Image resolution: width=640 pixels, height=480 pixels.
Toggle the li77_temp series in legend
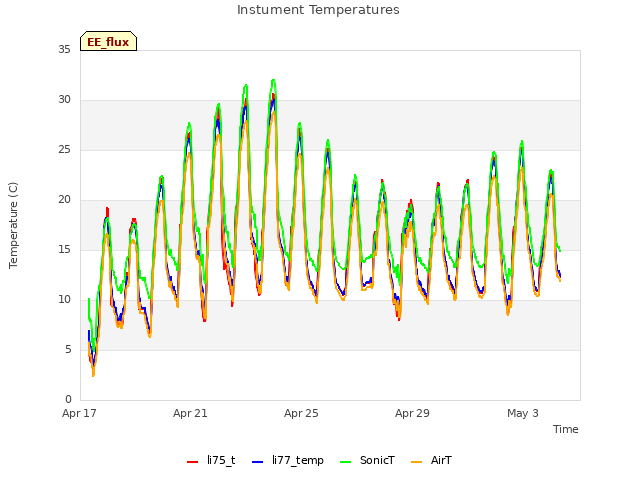(x=288, y=460)
